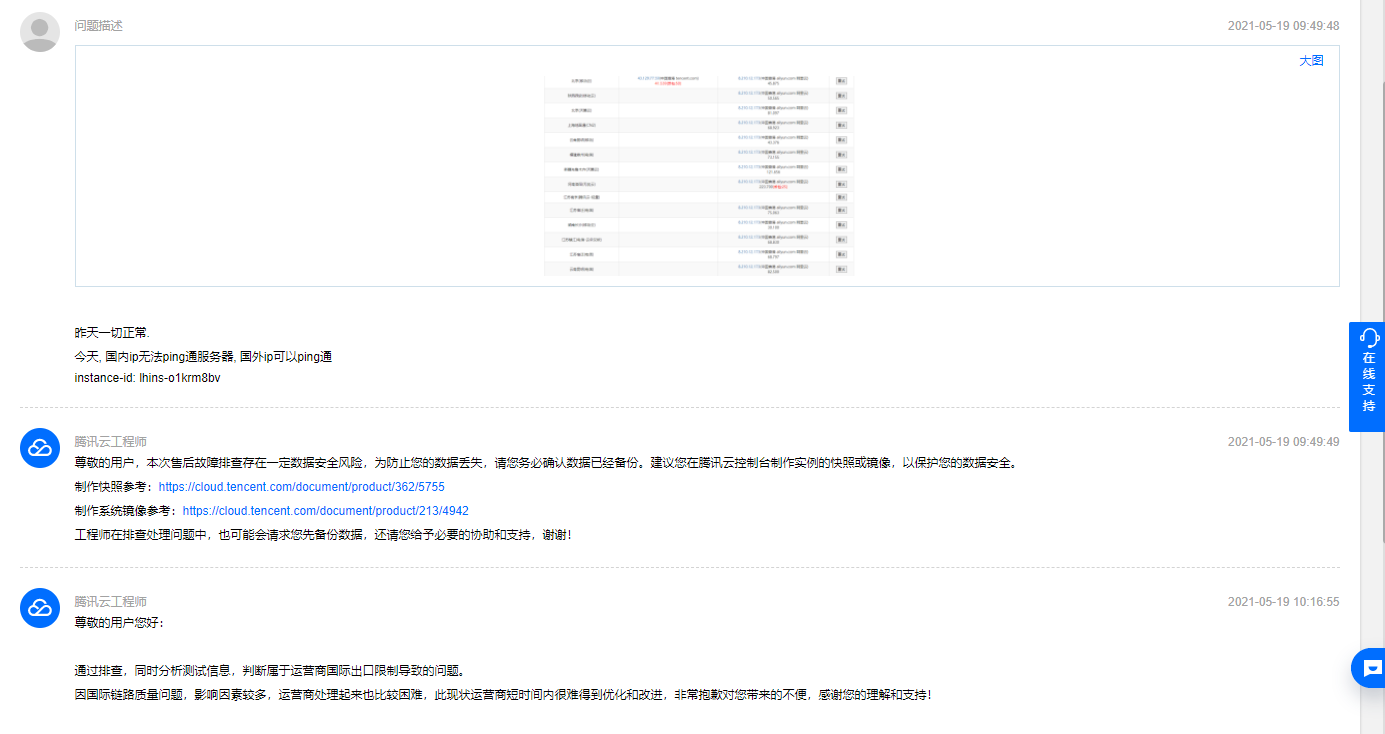
Task: Click the Tencent Cloud logo avatar on first engineer reply
Action: tap(39, 448)
